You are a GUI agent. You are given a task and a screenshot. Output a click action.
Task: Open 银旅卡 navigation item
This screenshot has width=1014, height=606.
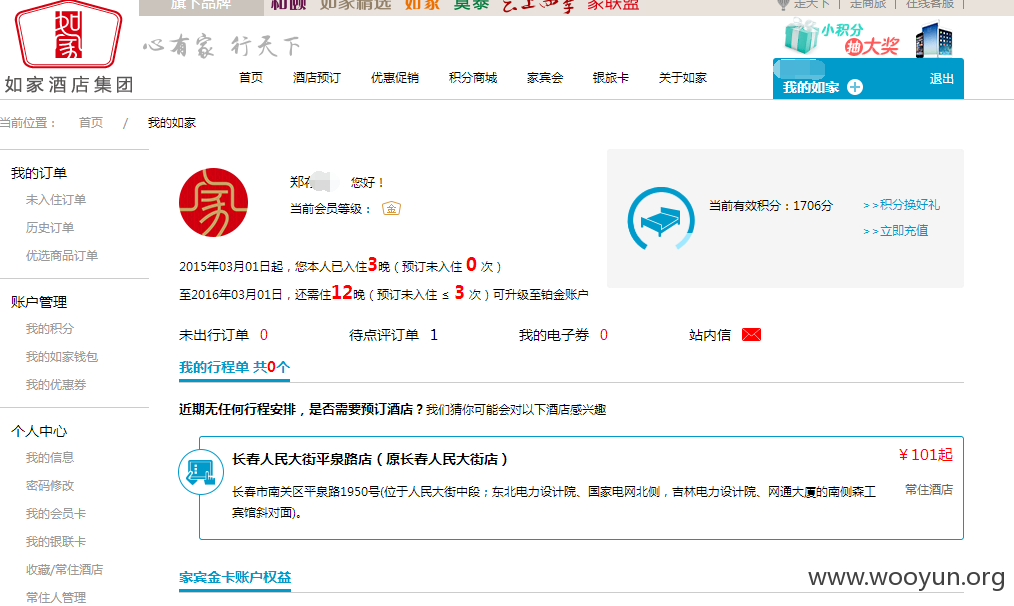click(610, 78)
